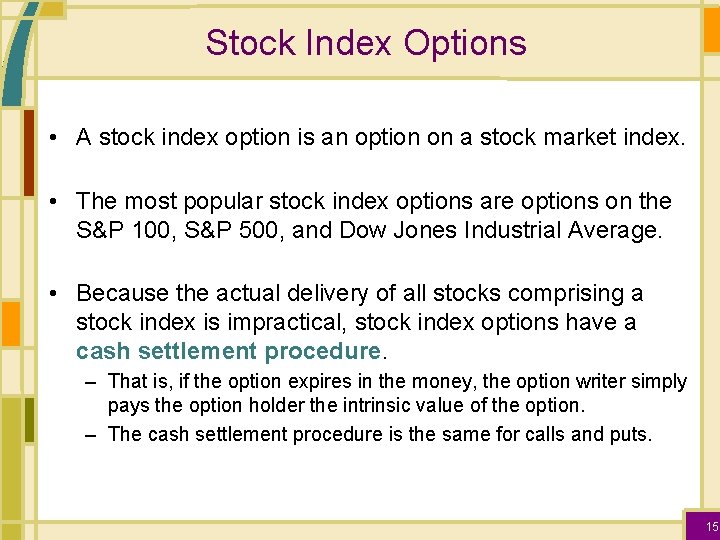Click the slide title 'Stock Index Options'
This screenshot has height=540, width=720.
(x=365, y=43)
